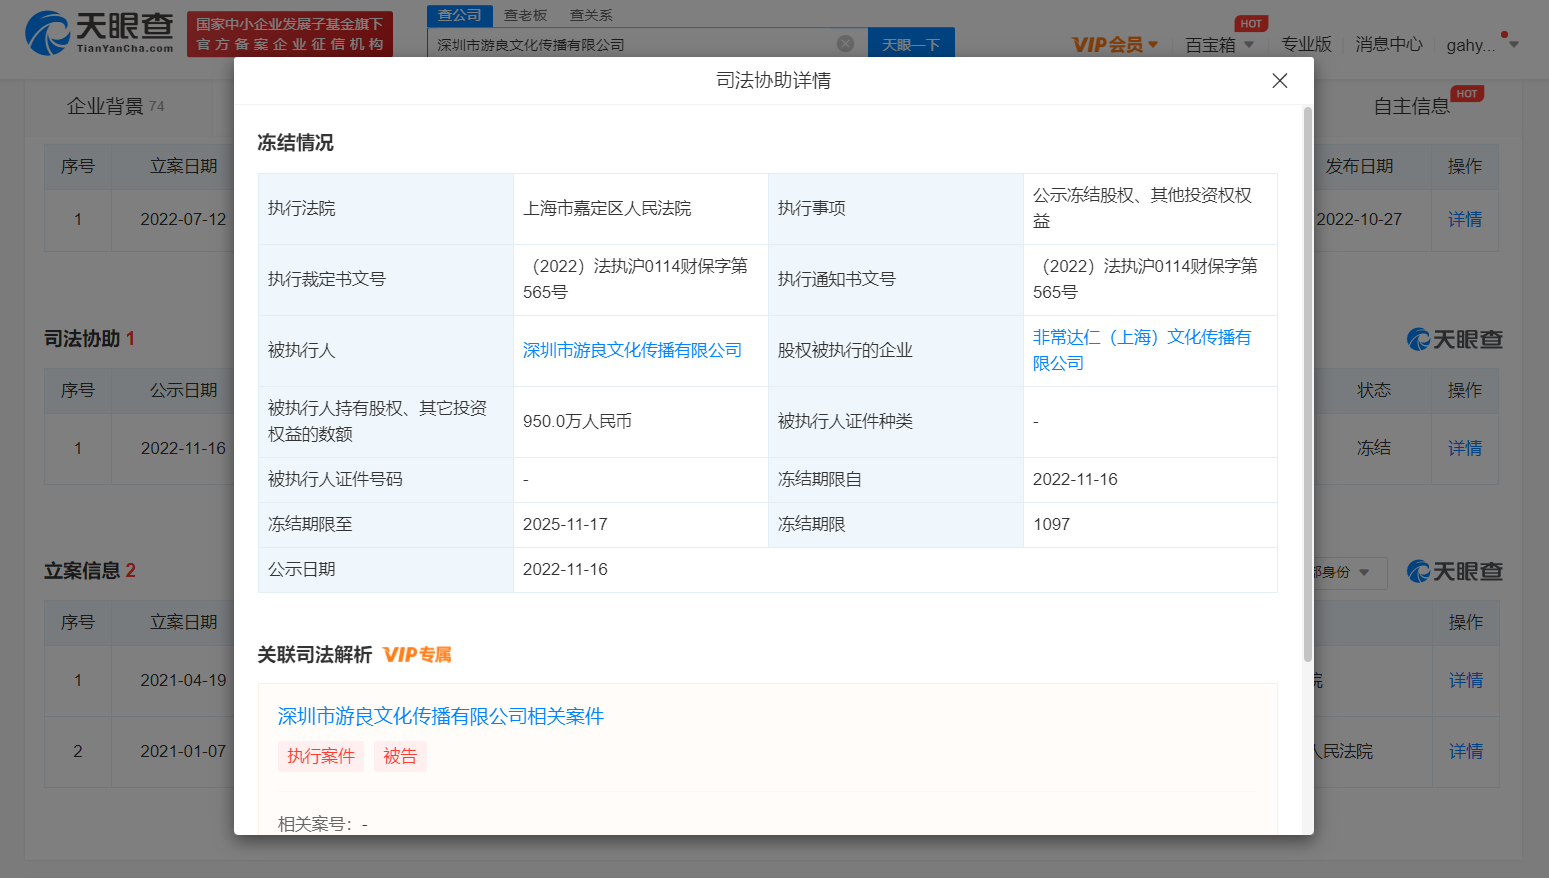Click the 关联司法解析 heading
The image size is (1549, 878).
tap(315, 655)
